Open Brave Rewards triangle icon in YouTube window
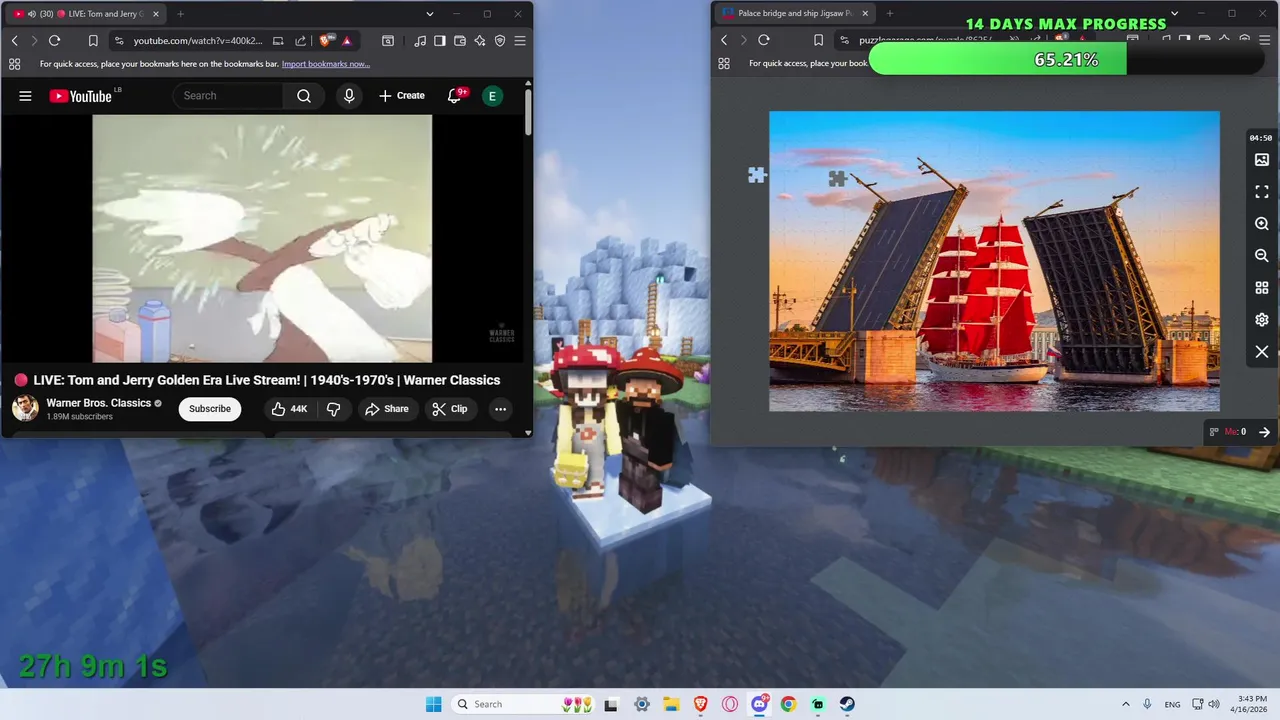1280x720 pixels. point(347,40)
